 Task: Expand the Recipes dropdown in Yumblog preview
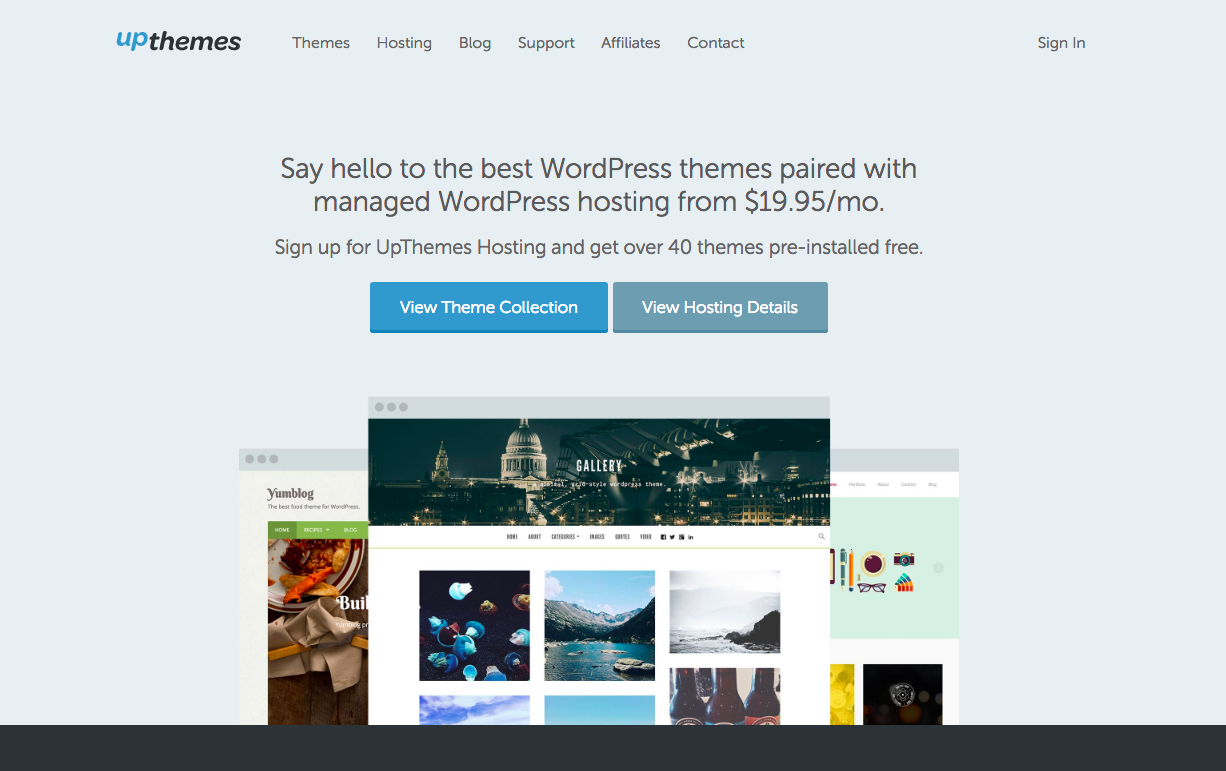tap(315, 529)
